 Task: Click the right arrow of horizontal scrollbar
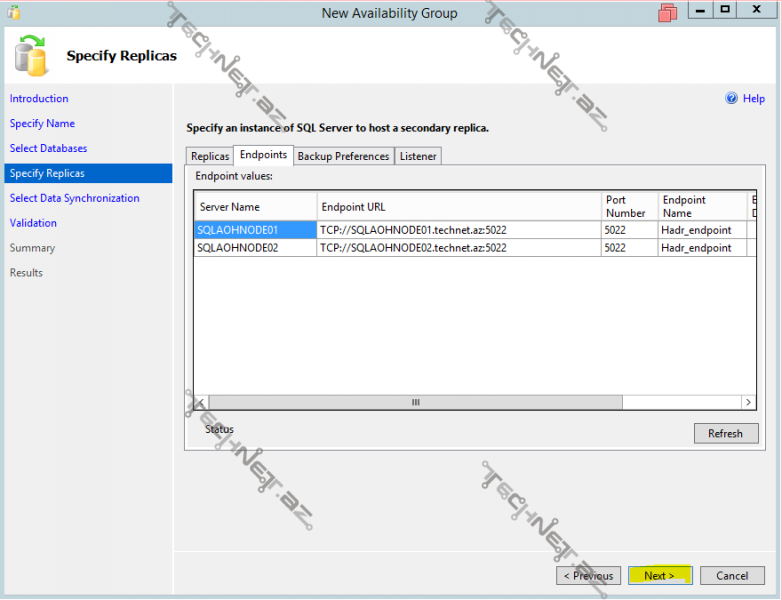coord(748,402)
